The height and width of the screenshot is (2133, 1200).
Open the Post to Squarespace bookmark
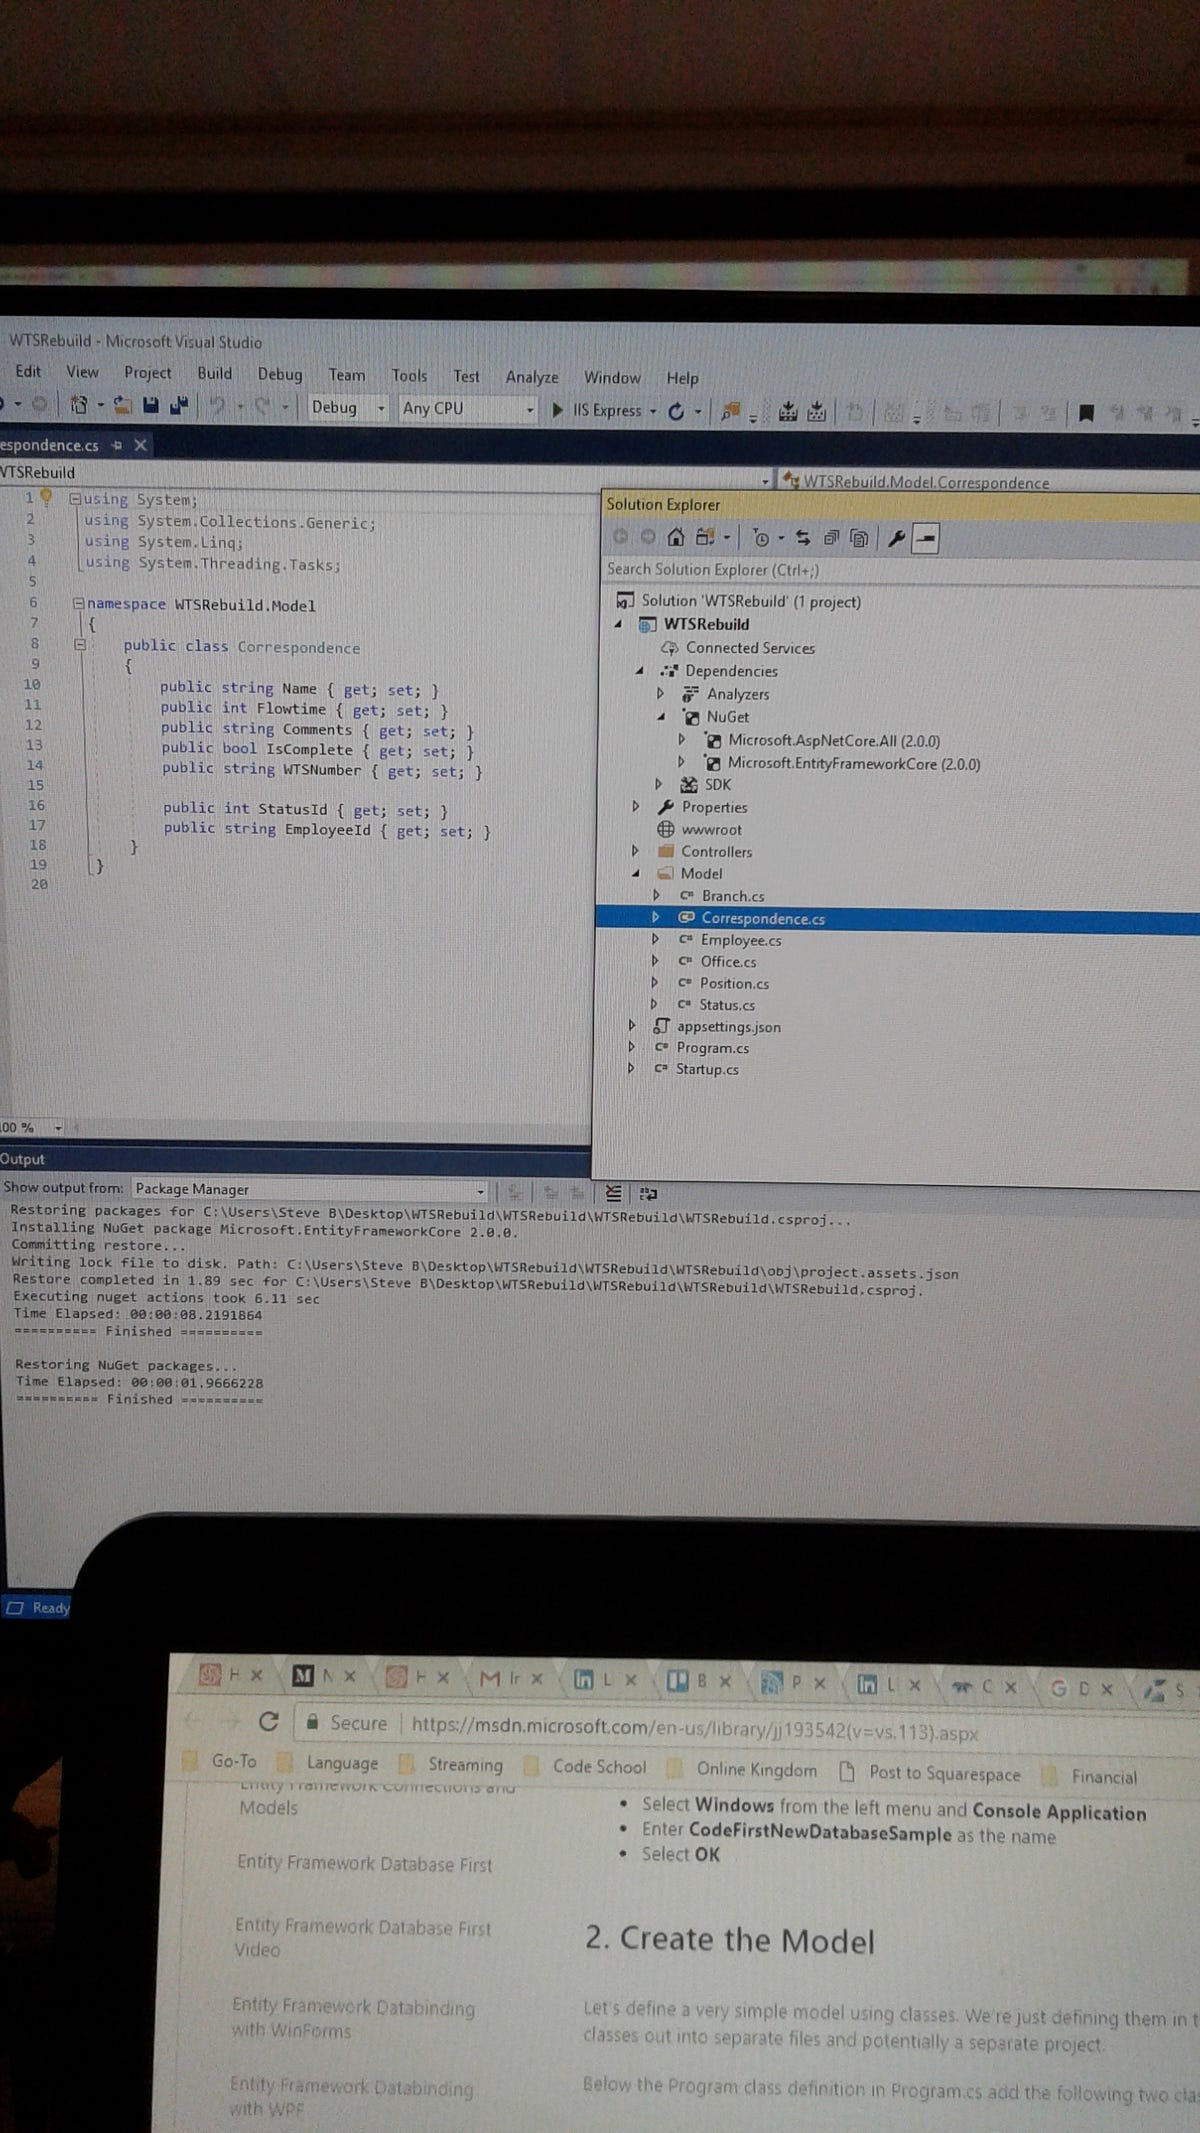[x=945, y=1773]
